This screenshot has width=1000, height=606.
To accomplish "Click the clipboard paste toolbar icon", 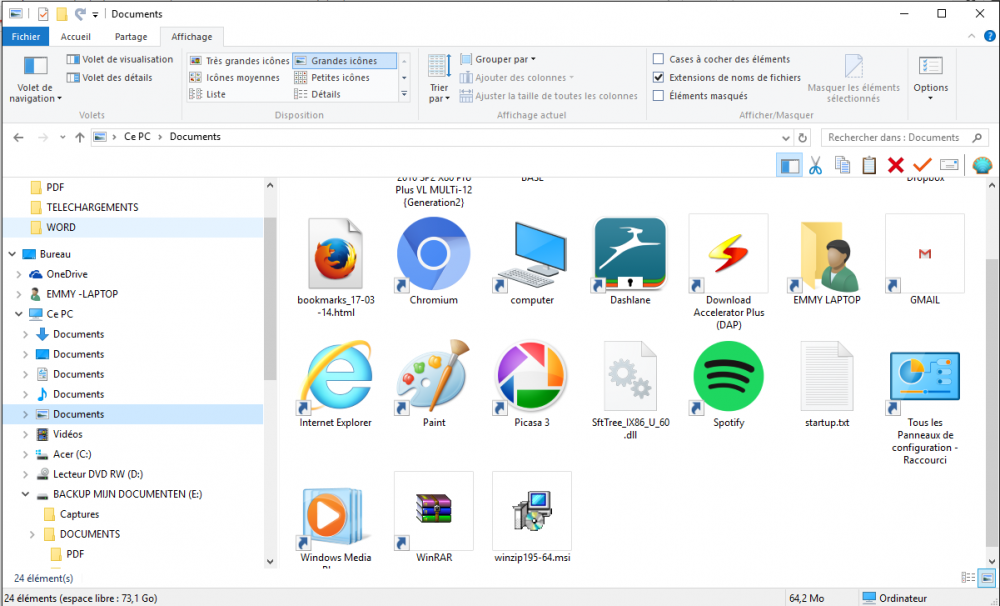I will [869, 165].
